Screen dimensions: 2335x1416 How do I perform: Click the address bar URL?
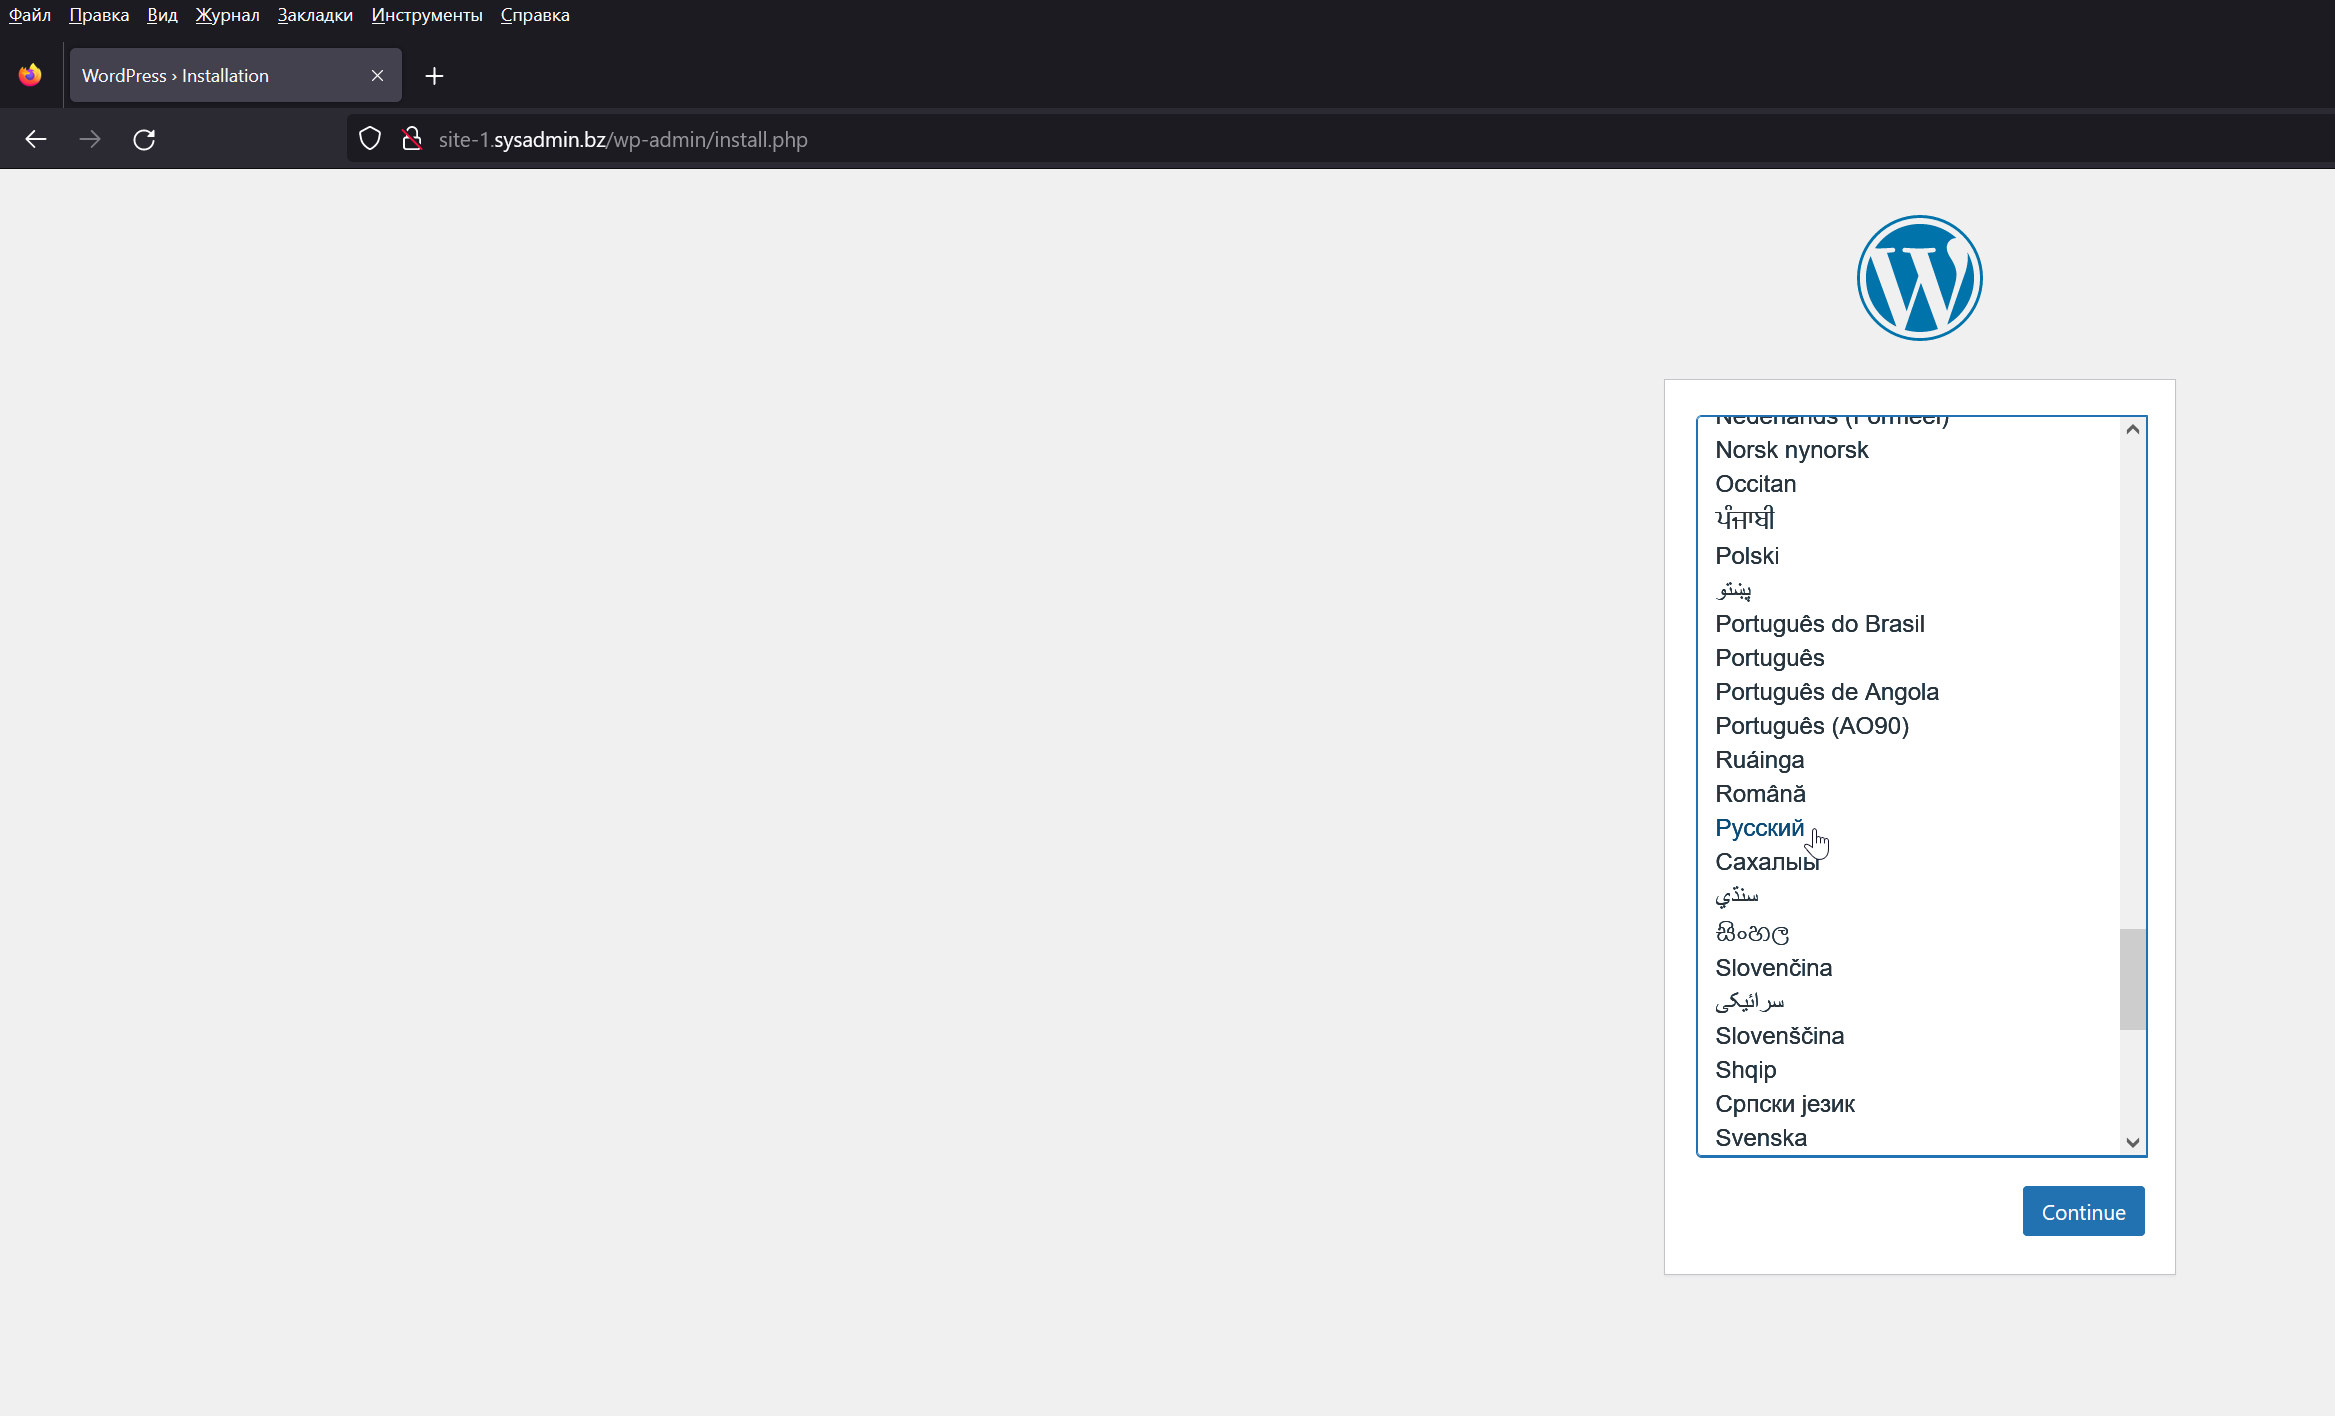(x=623, y=139)
